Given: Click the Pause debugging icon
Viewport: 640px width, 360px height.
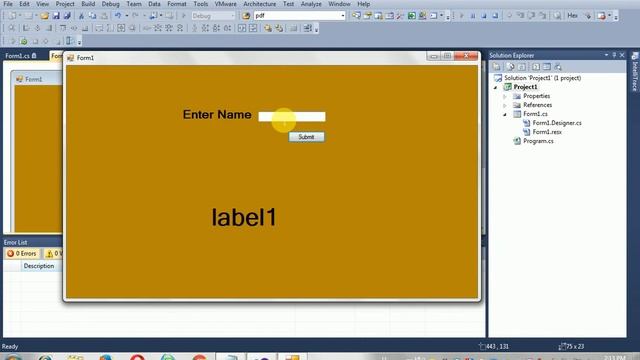Looking at the screenshot, I should tap(473, 16).
